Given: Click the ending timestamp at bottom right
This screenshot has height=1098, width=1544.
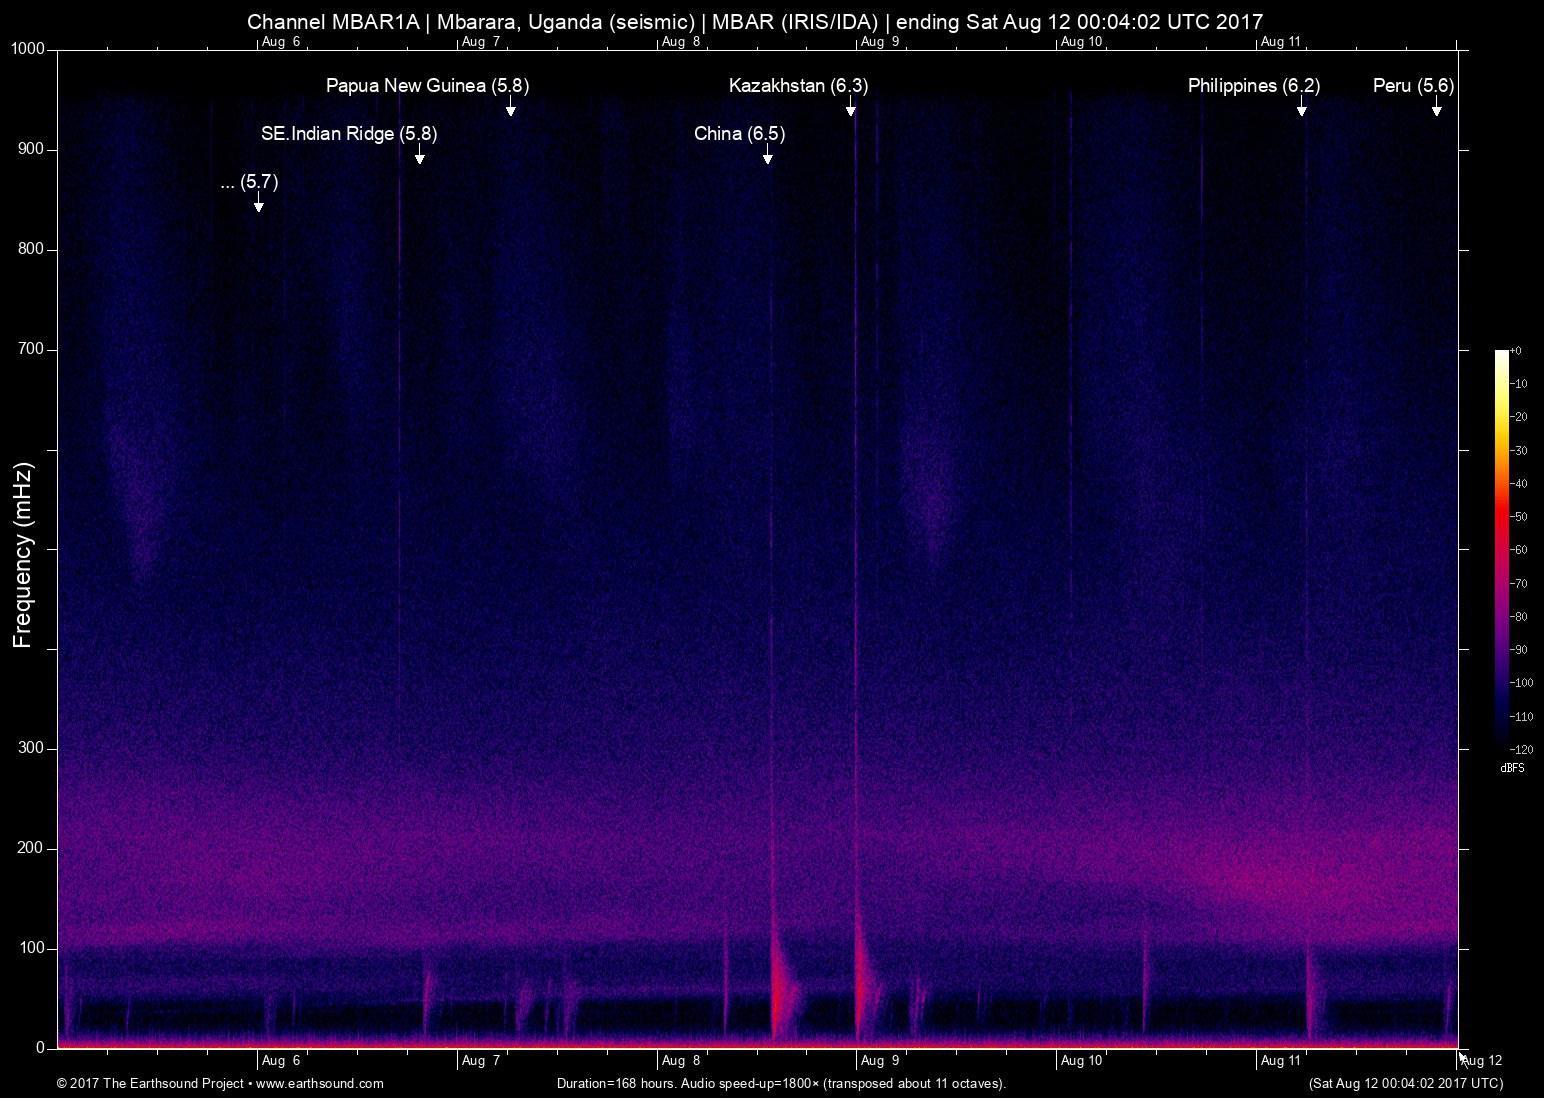Looking at the screenshot, I should coord(1401,1083).
